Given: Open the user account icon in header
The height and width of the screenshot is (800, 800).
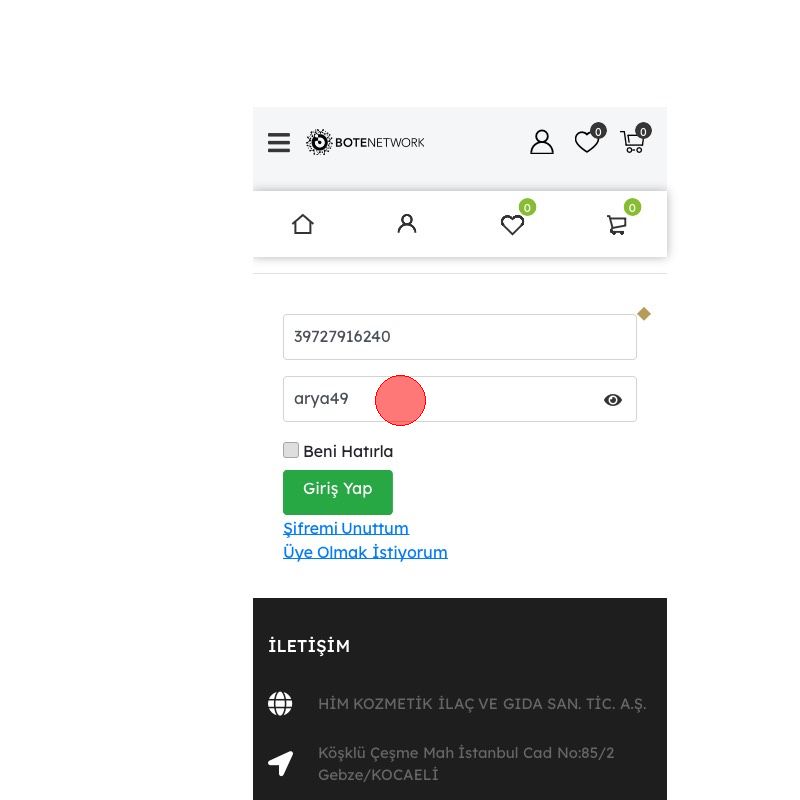Looking at the screenshot, I should [x=541, y=142].
